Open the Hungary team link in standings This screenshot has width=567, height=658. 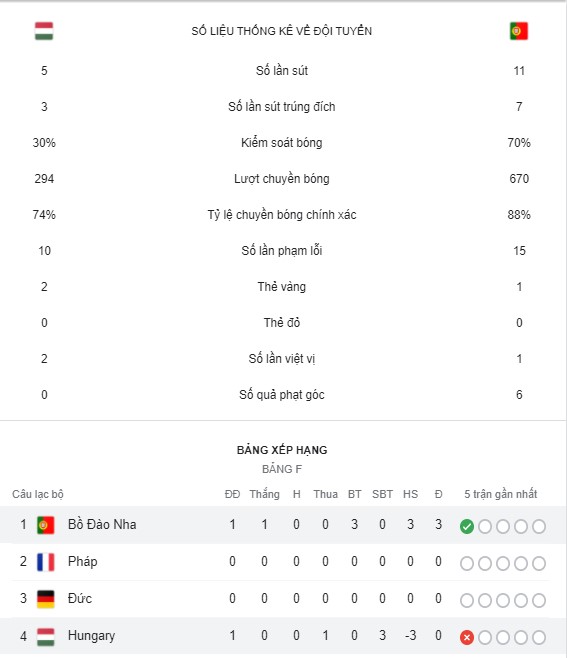91,636
